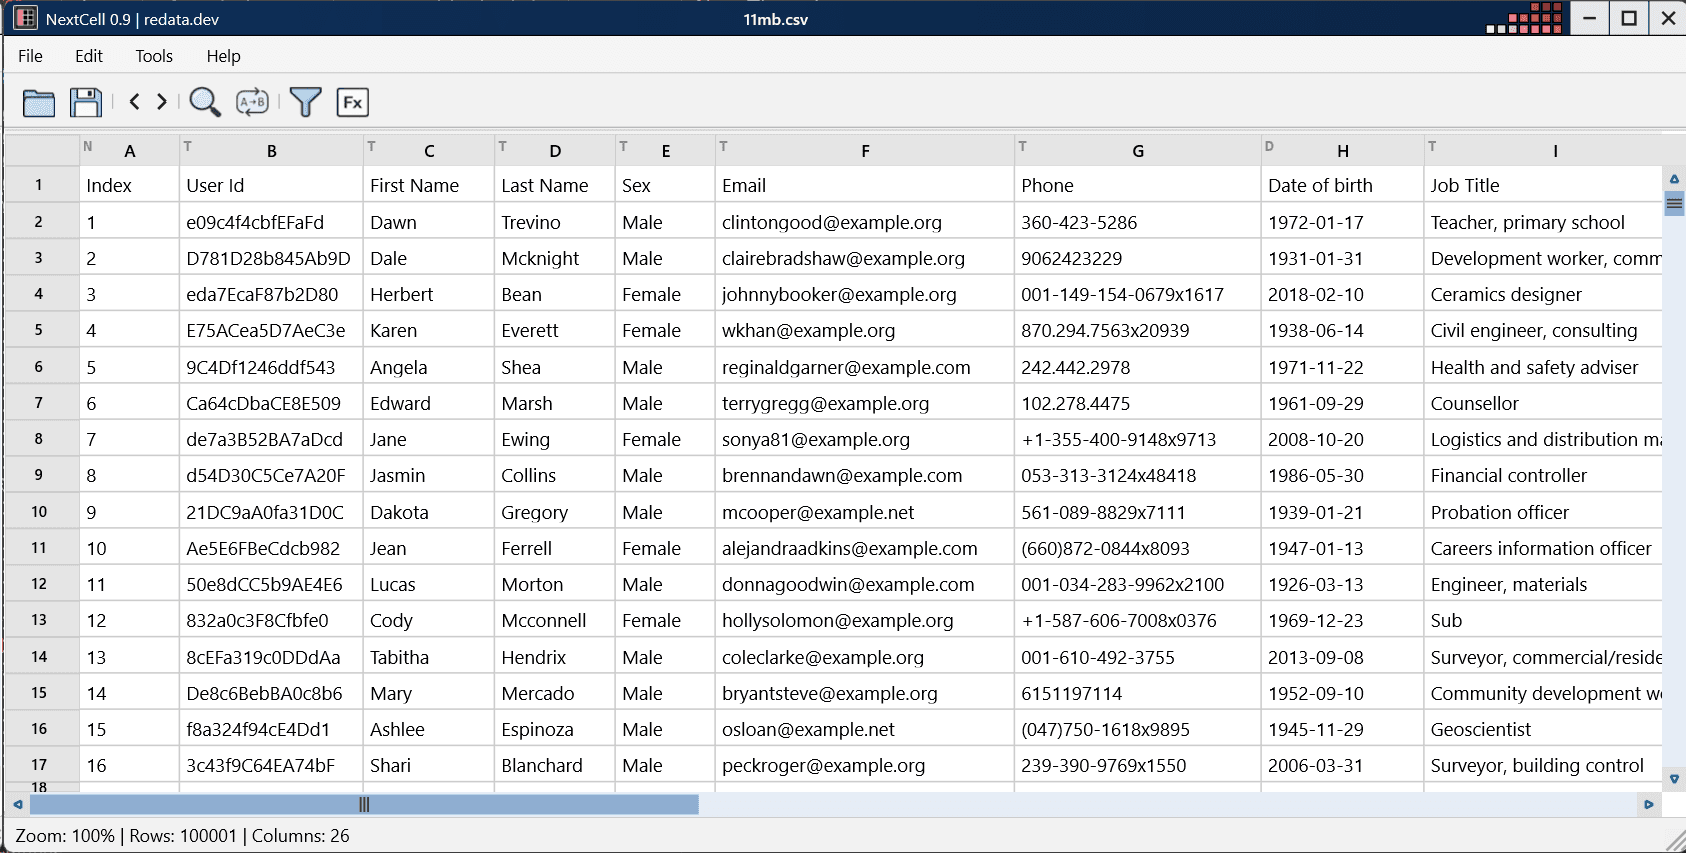Image resolution: width=1686 pixels, height=853 pixels.
Task: Select the cell 'Geoscientist'
Action: (x=1542, y=729)
